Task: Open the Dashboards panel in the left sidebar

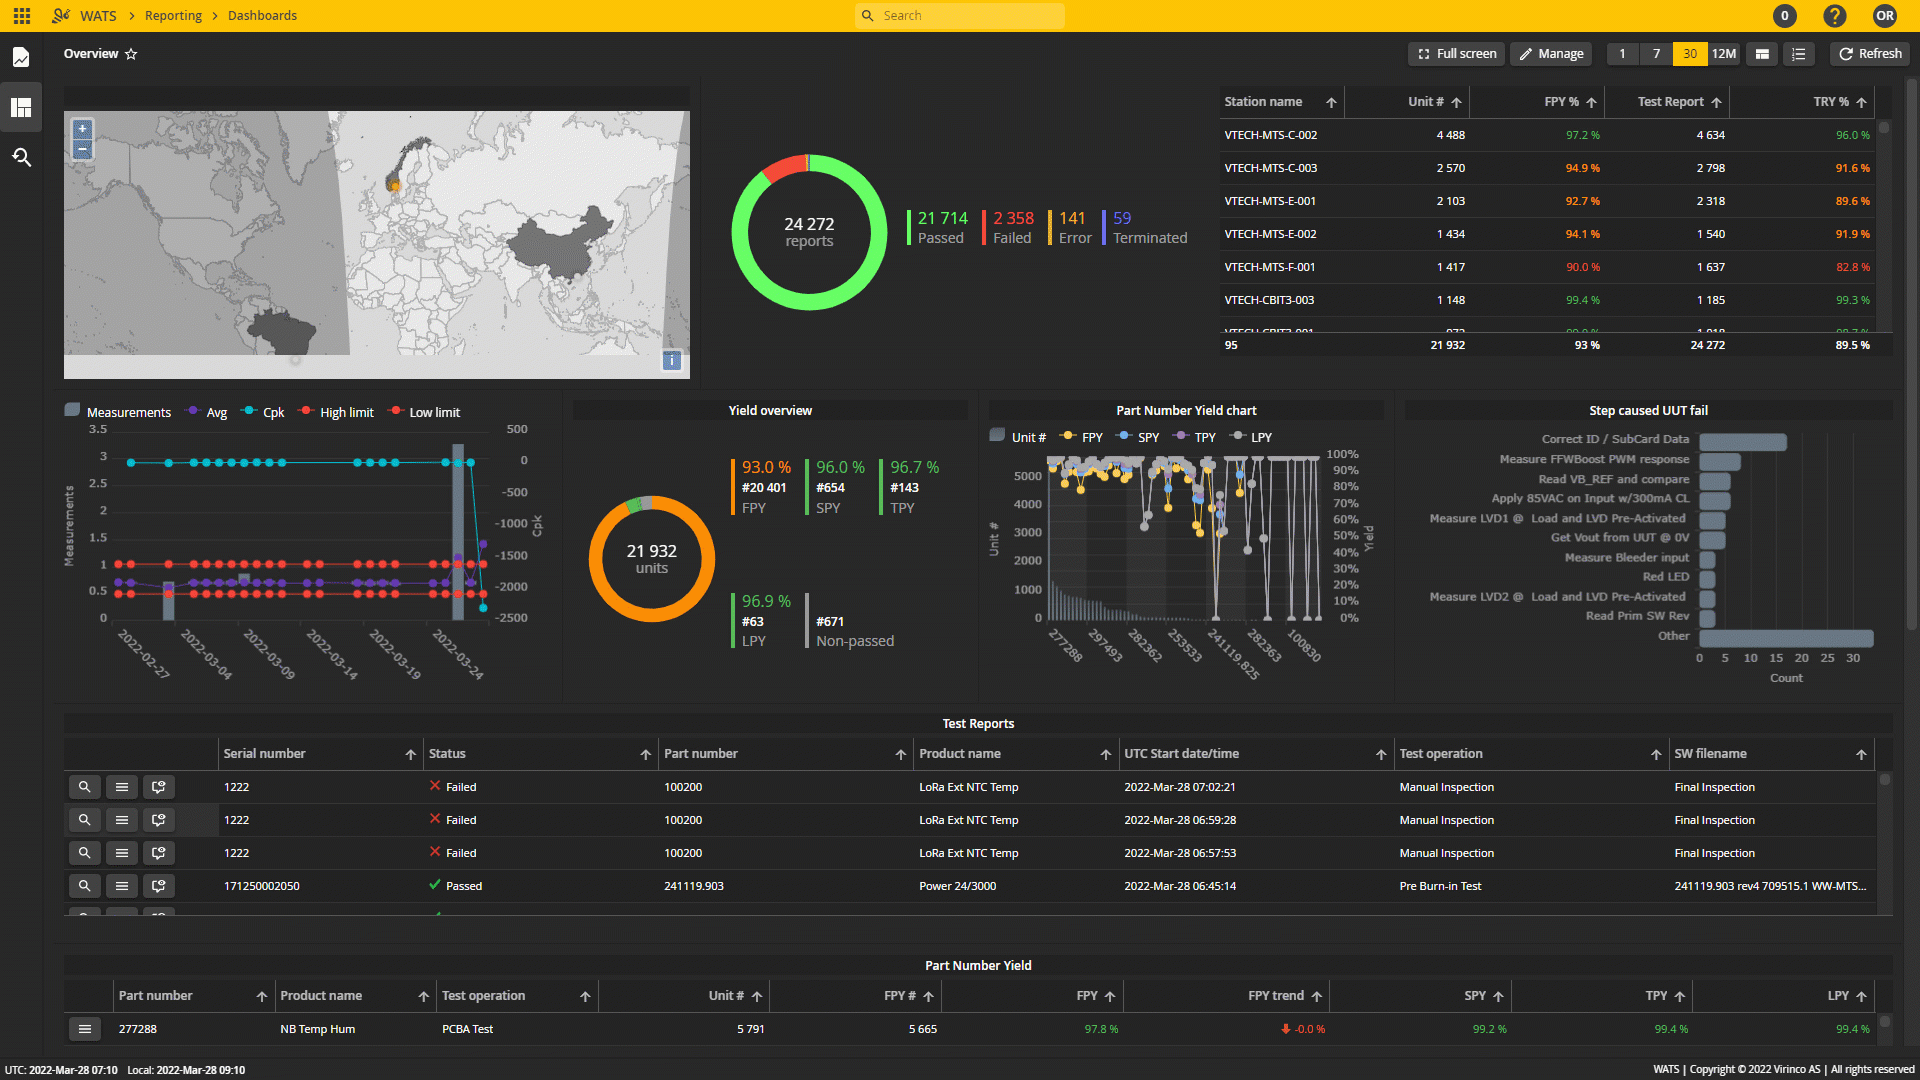Action: click(x=21, y=107)
